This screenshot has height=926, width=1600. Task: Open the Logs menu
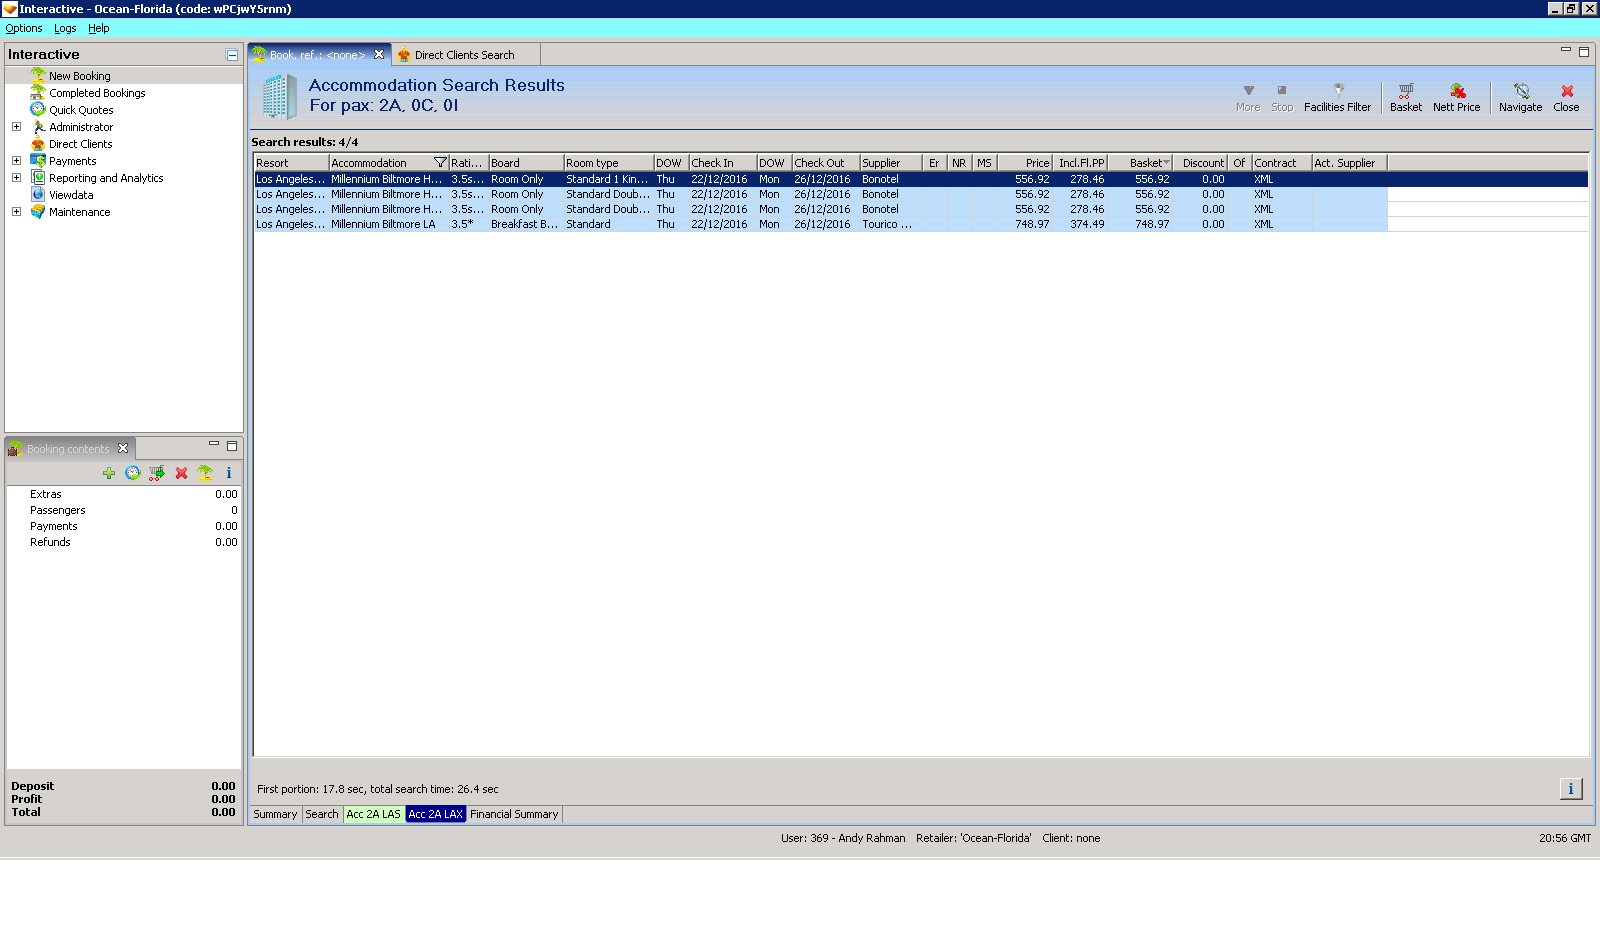tap(65, 28)
